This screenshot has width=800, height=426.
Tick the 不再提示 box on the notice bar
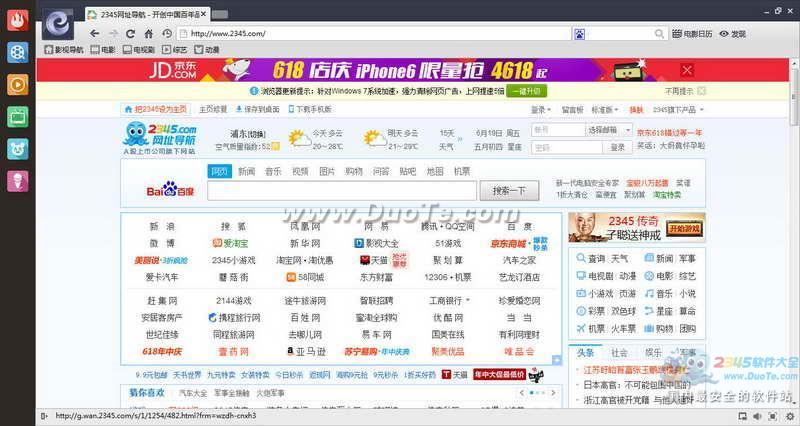pos(702,91)
